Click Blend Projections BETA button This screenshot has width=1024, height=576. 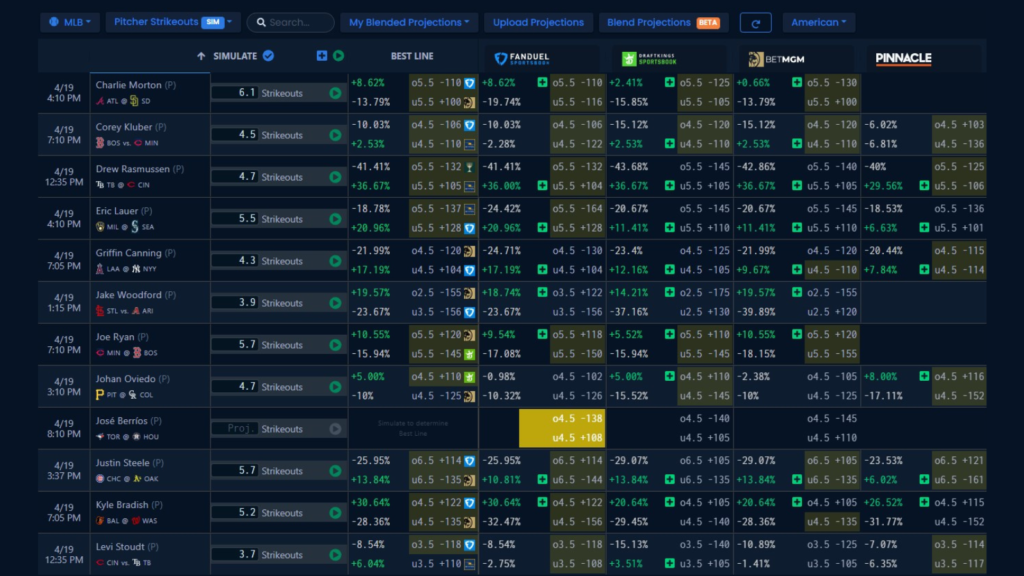(663, 22)
